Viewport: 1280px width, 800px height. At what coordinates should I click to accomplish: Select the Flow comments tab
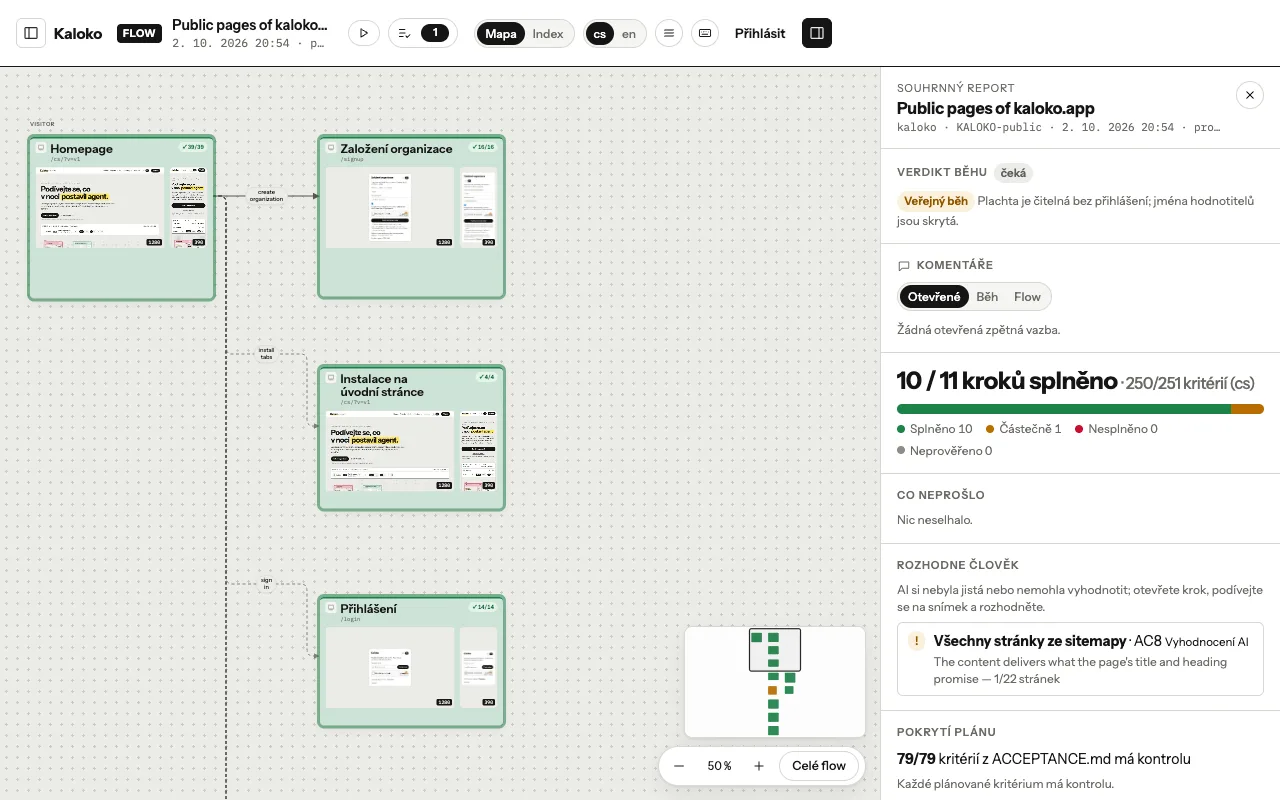coord(1027,297)
